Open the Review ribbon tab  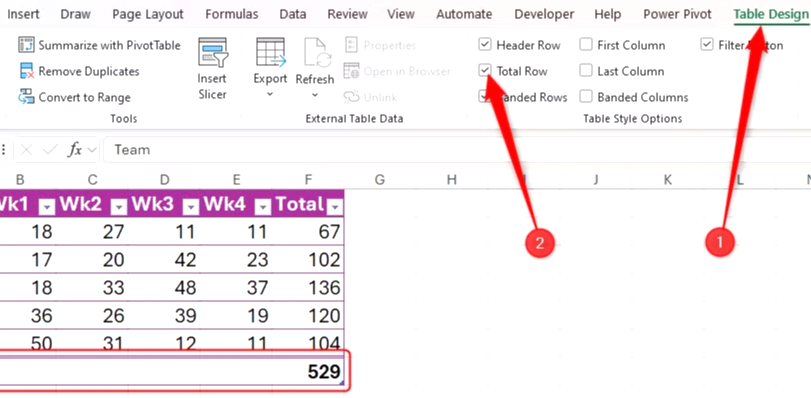[x=348, y=14]
